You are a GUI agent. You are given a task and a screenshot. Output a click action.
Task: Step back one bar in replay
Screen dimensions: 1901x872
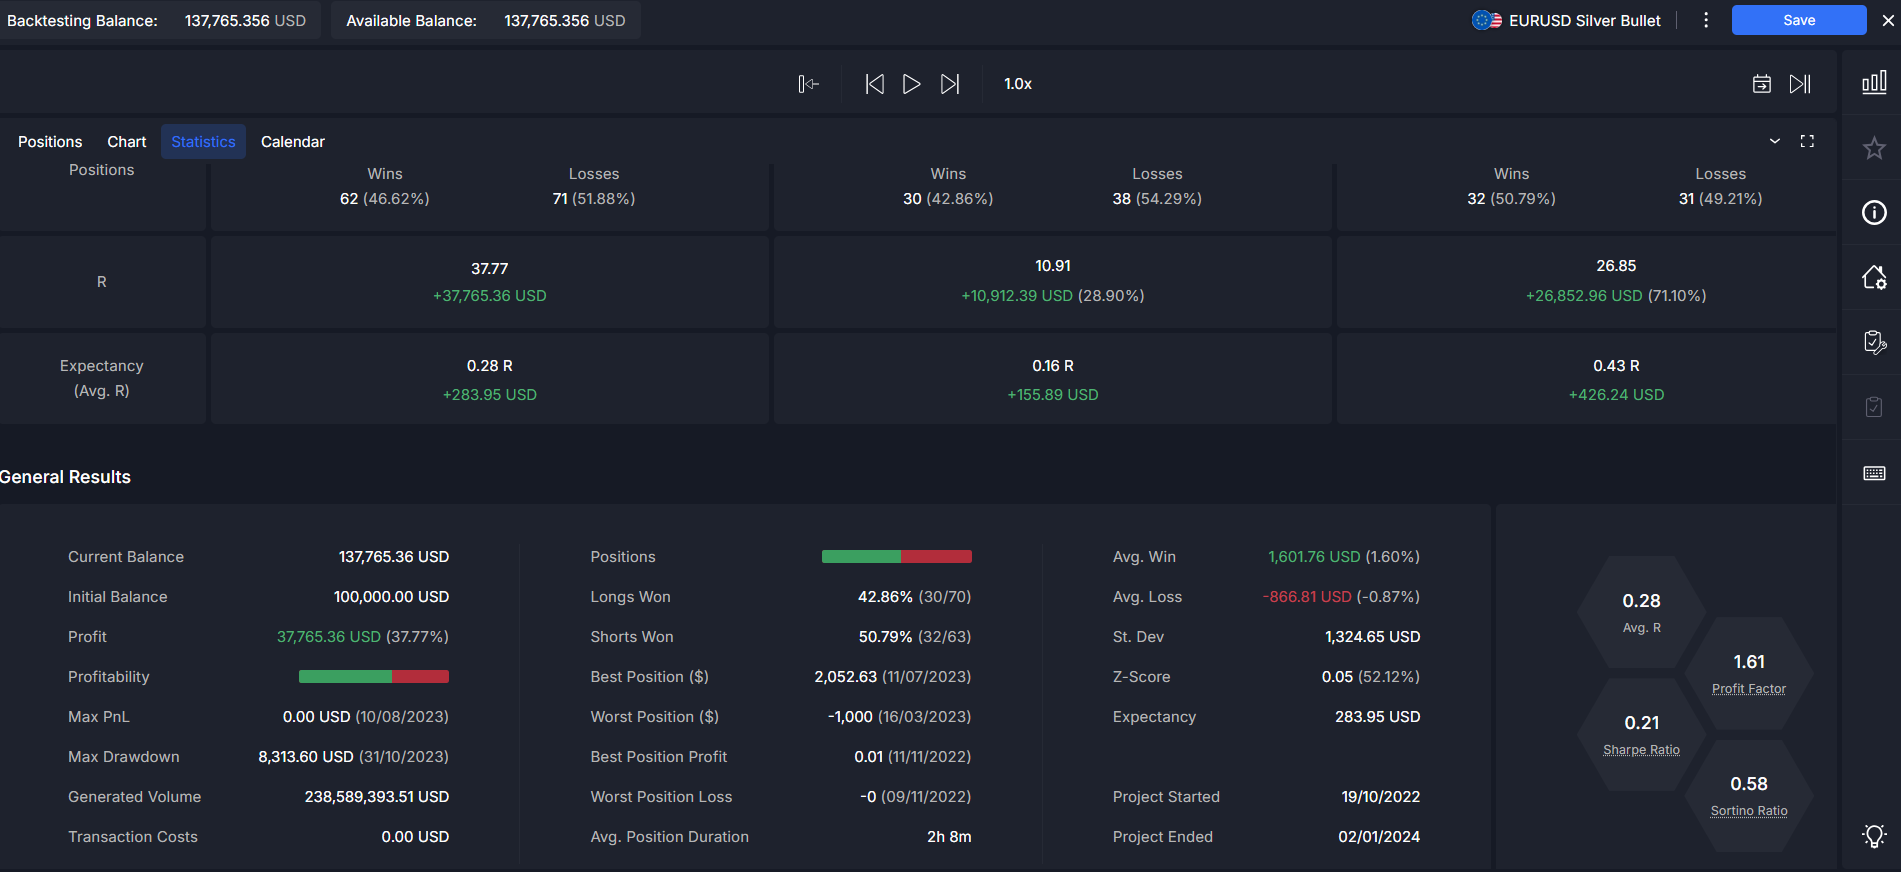point(874,84)
